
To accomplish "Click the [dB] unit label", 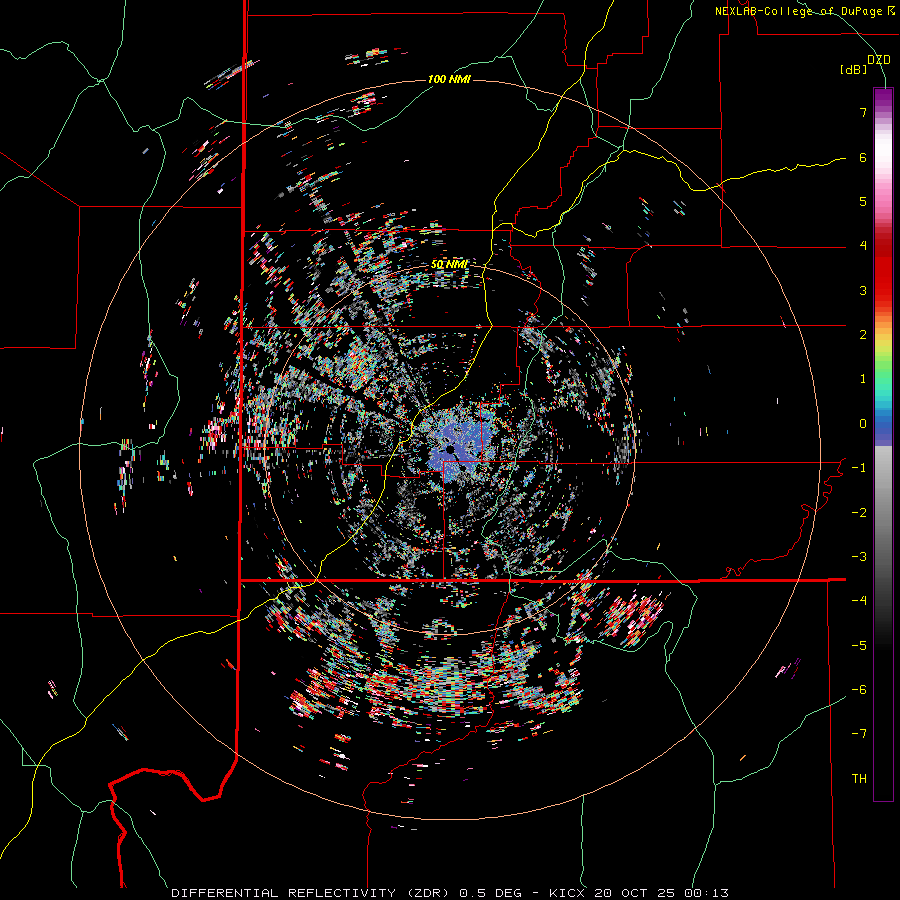I will point(854,70).
